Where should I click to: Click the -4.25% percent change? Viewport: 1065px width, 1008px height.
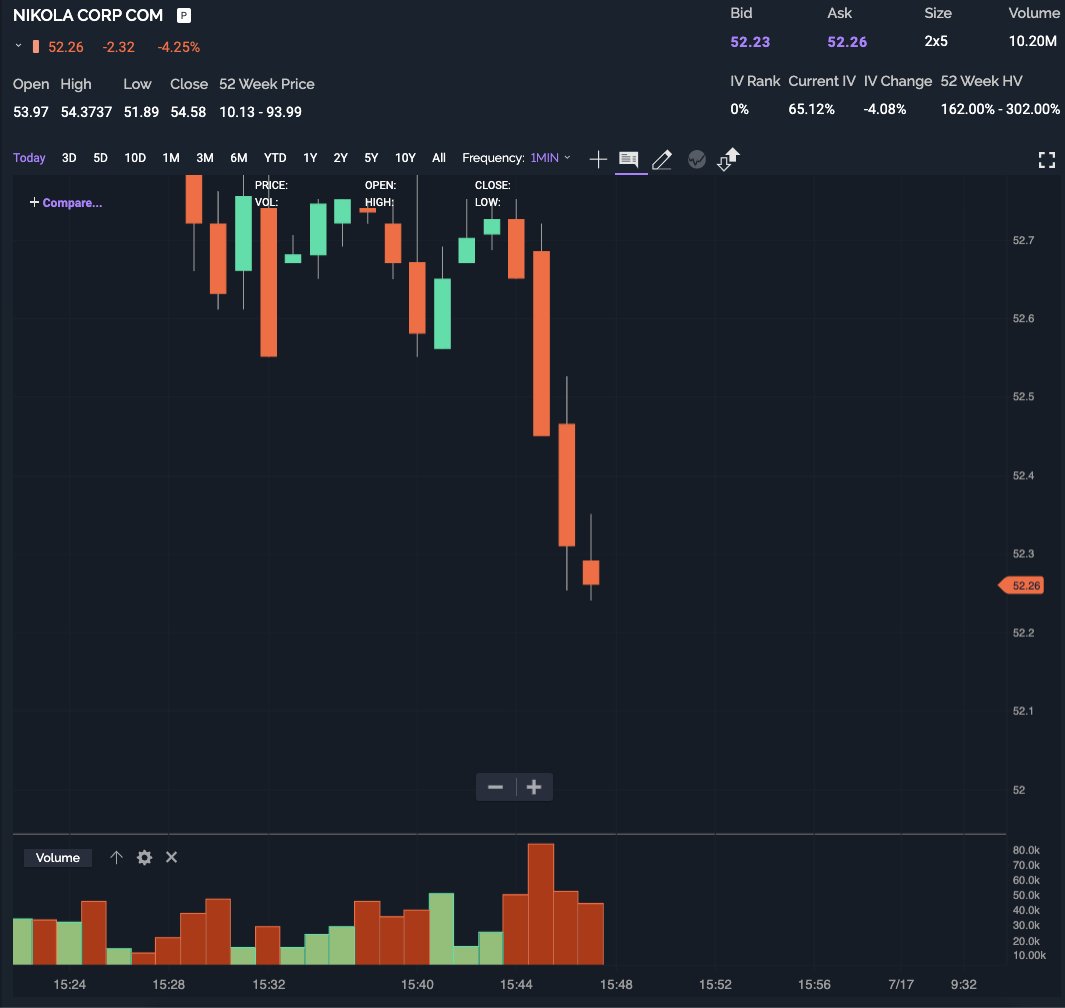pyautogui.click(x=179, y=47)
